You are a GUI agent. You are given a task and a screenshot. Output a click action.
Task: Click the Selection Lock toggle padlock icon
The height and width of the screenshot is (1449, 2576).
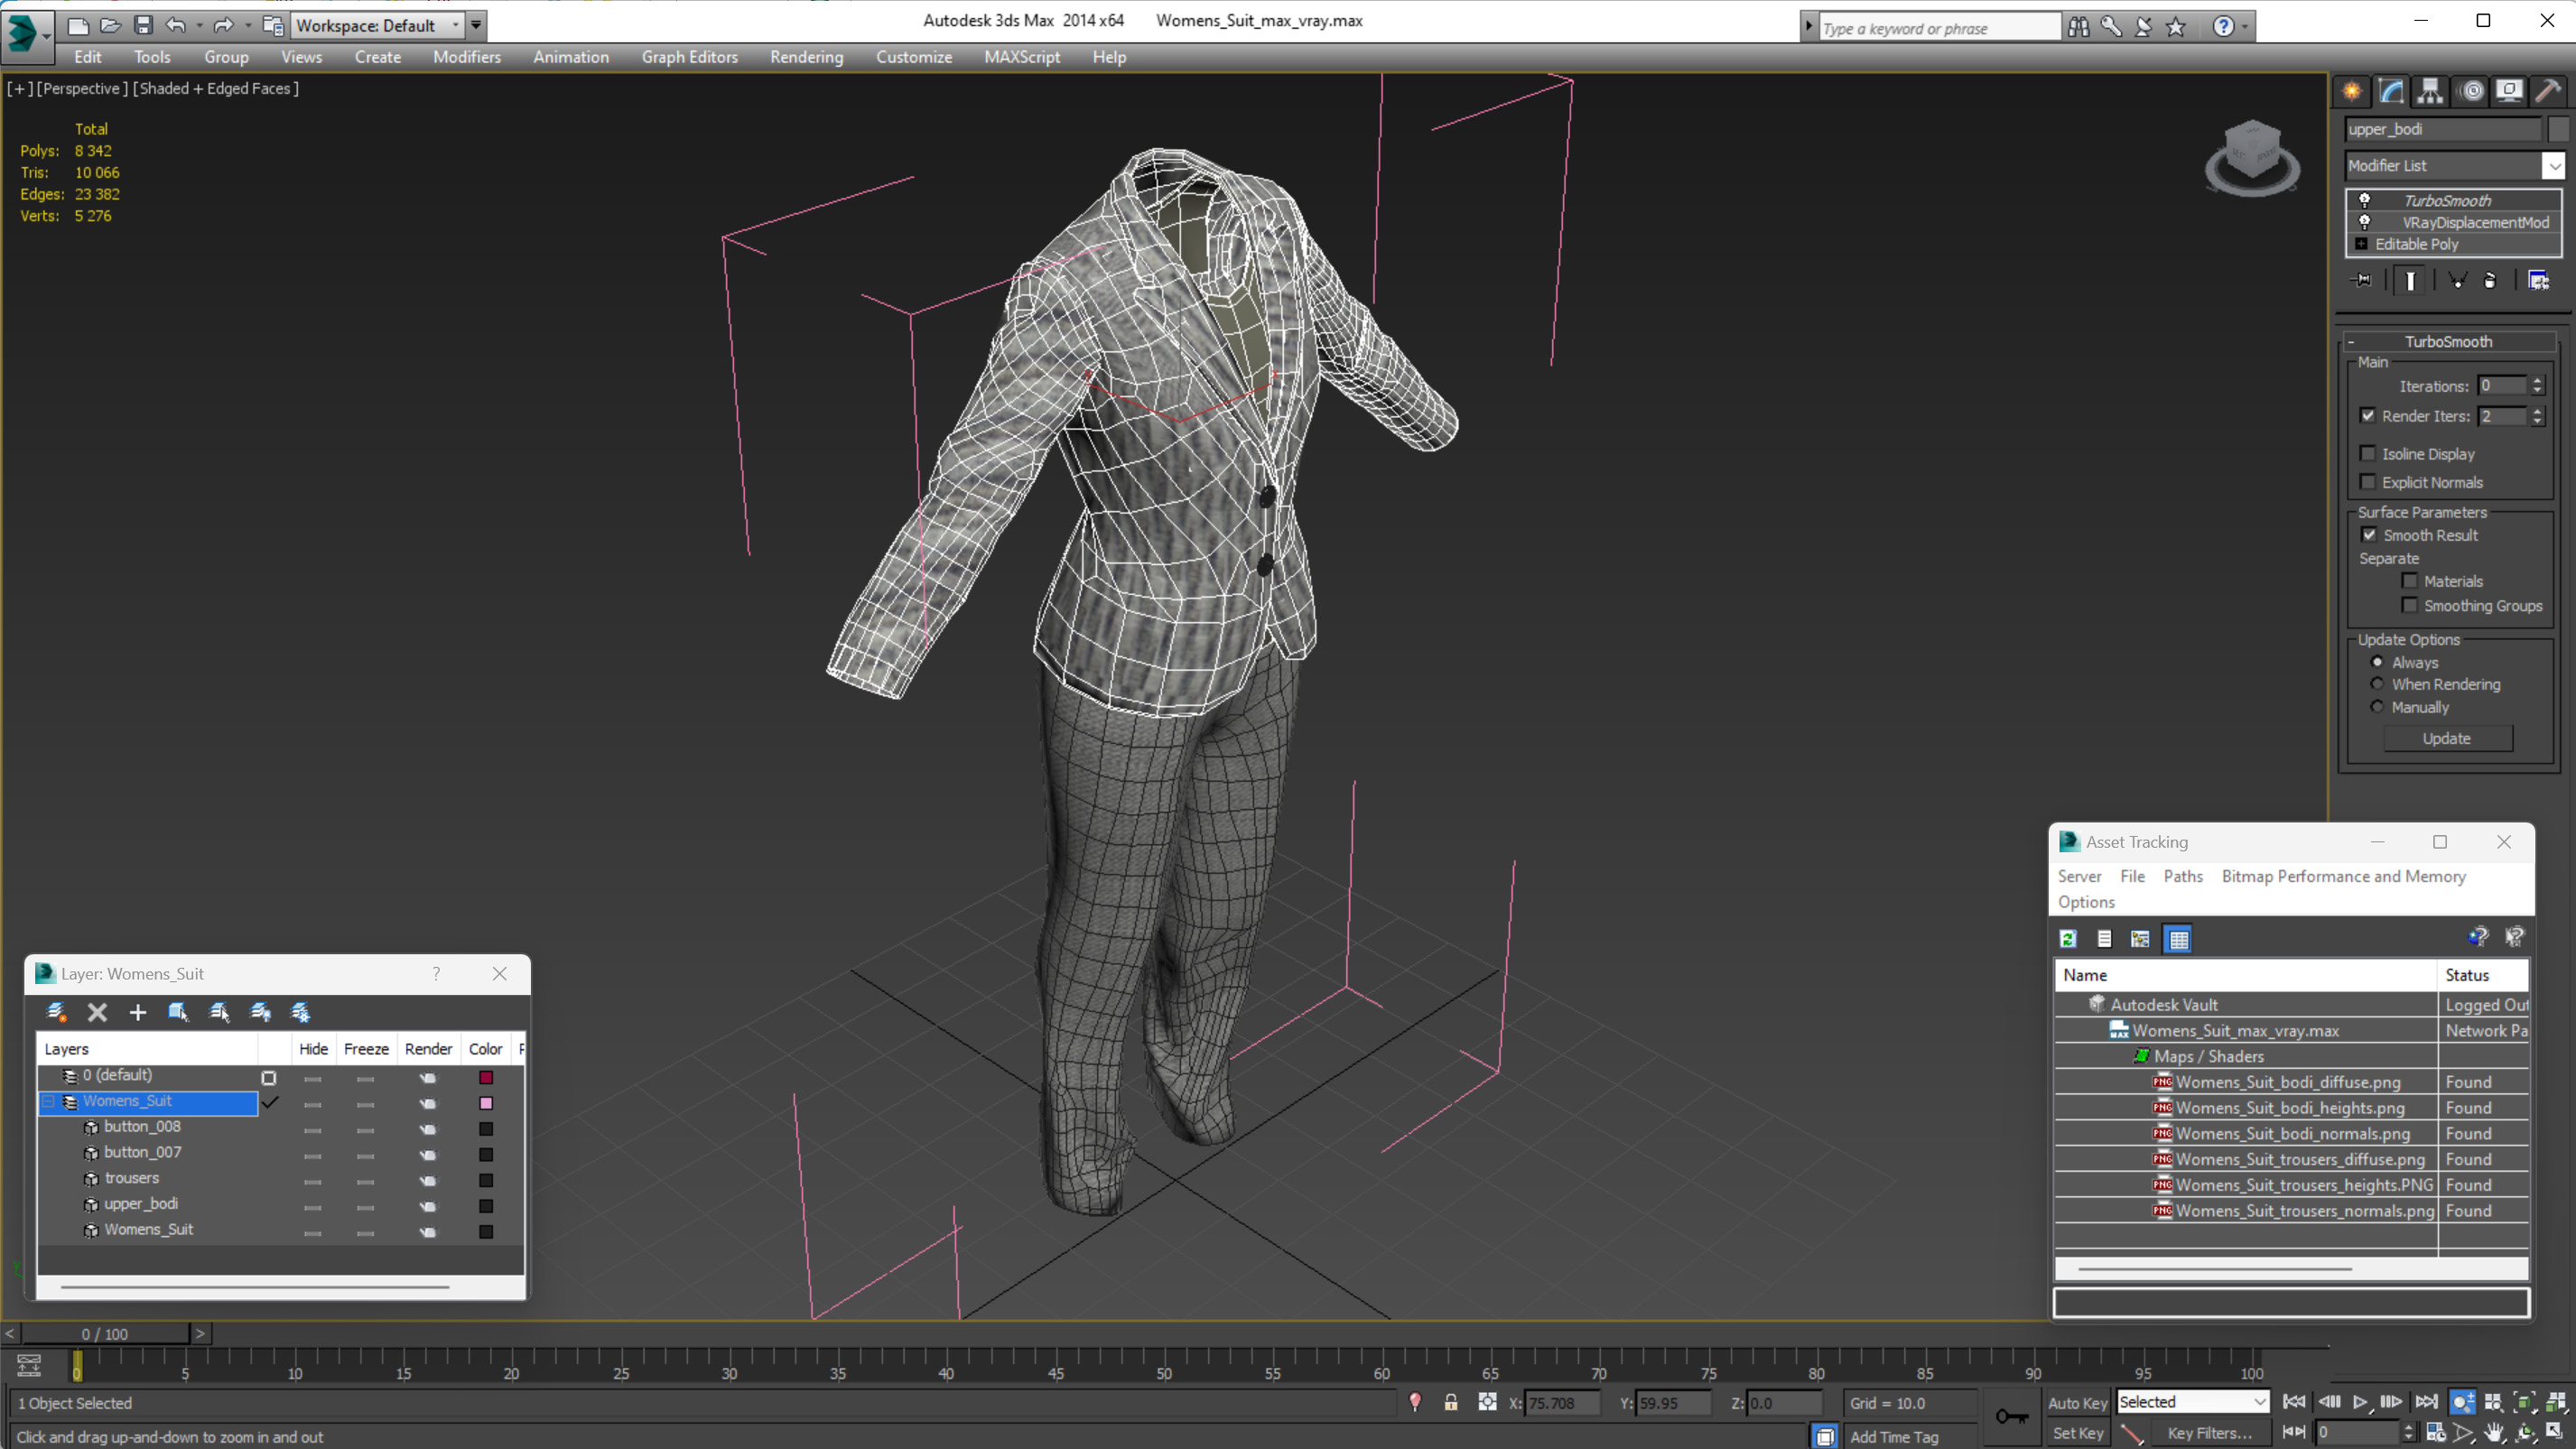(x=1451, y=1402)
